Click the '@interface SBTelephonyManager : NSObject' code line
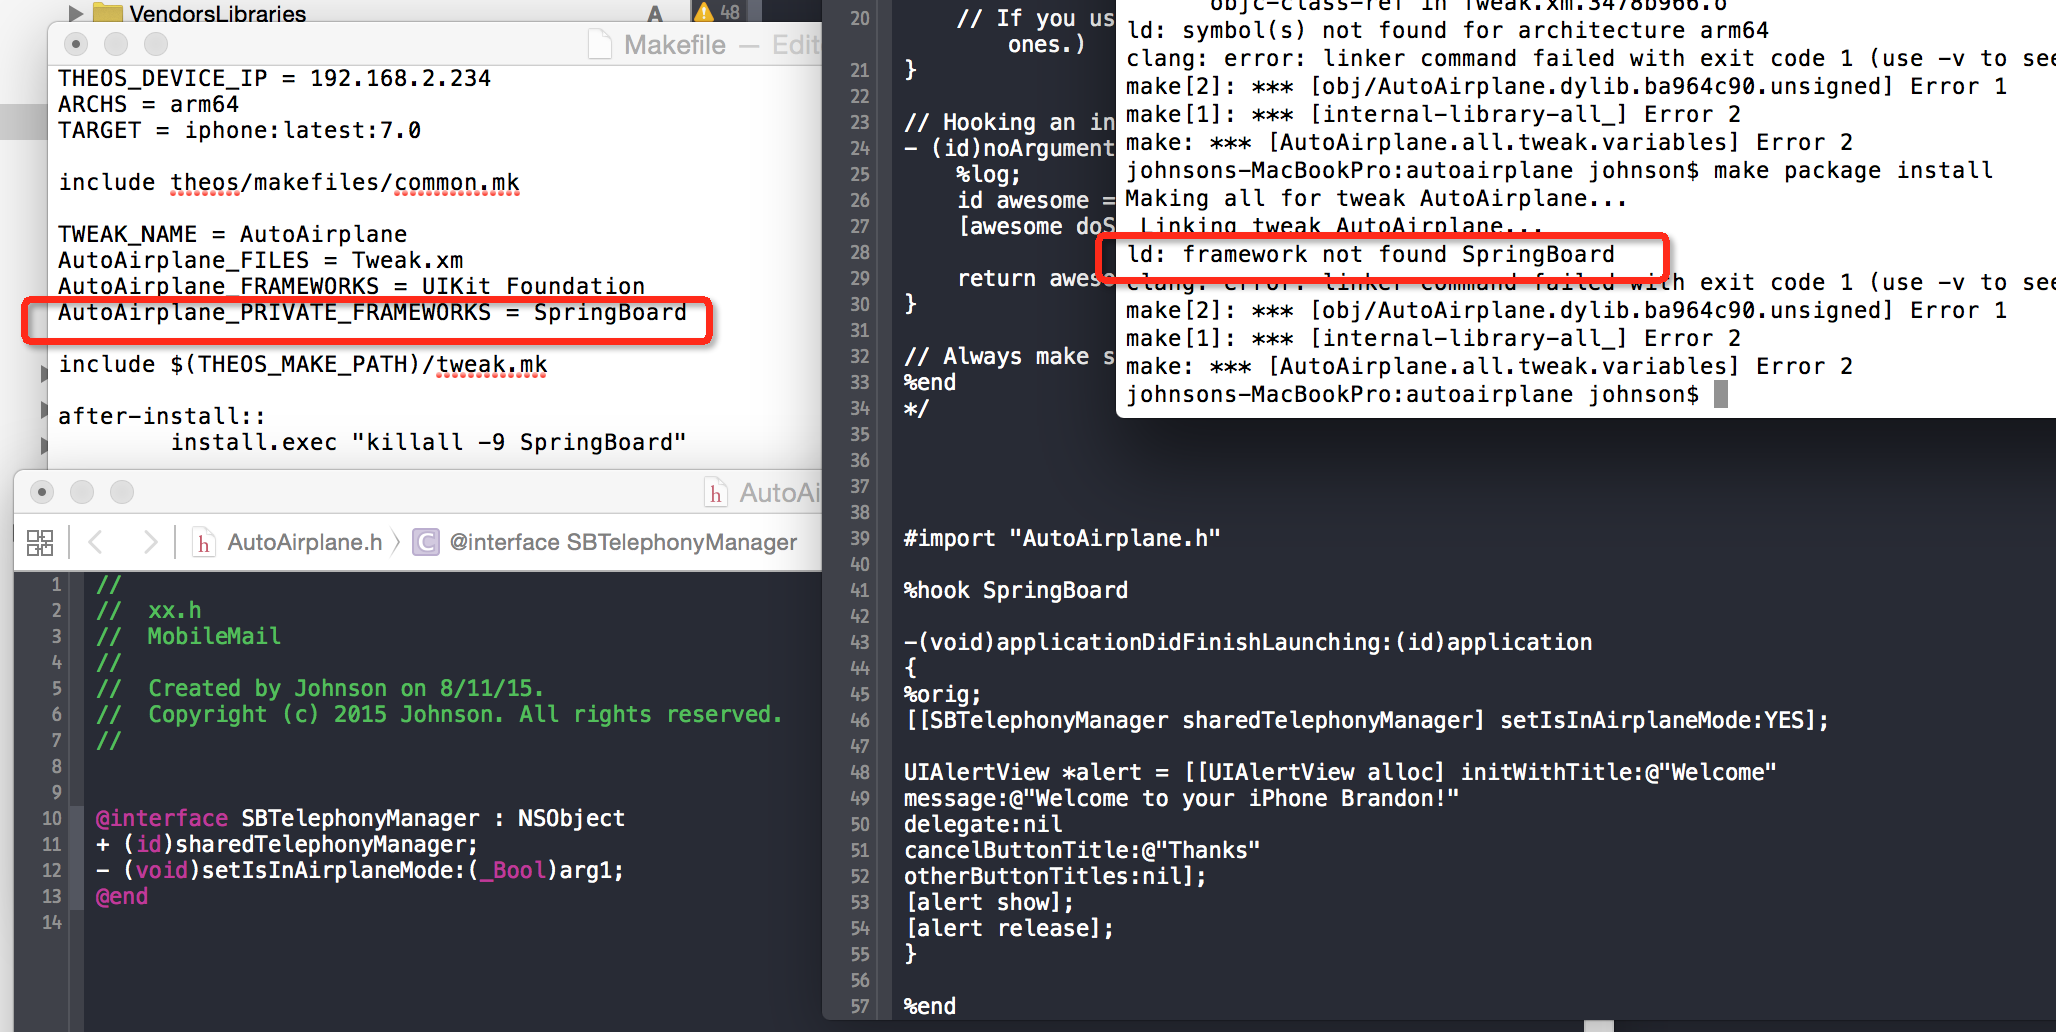The height and width of the screenshot is (1032, 2056). [360, 818]
